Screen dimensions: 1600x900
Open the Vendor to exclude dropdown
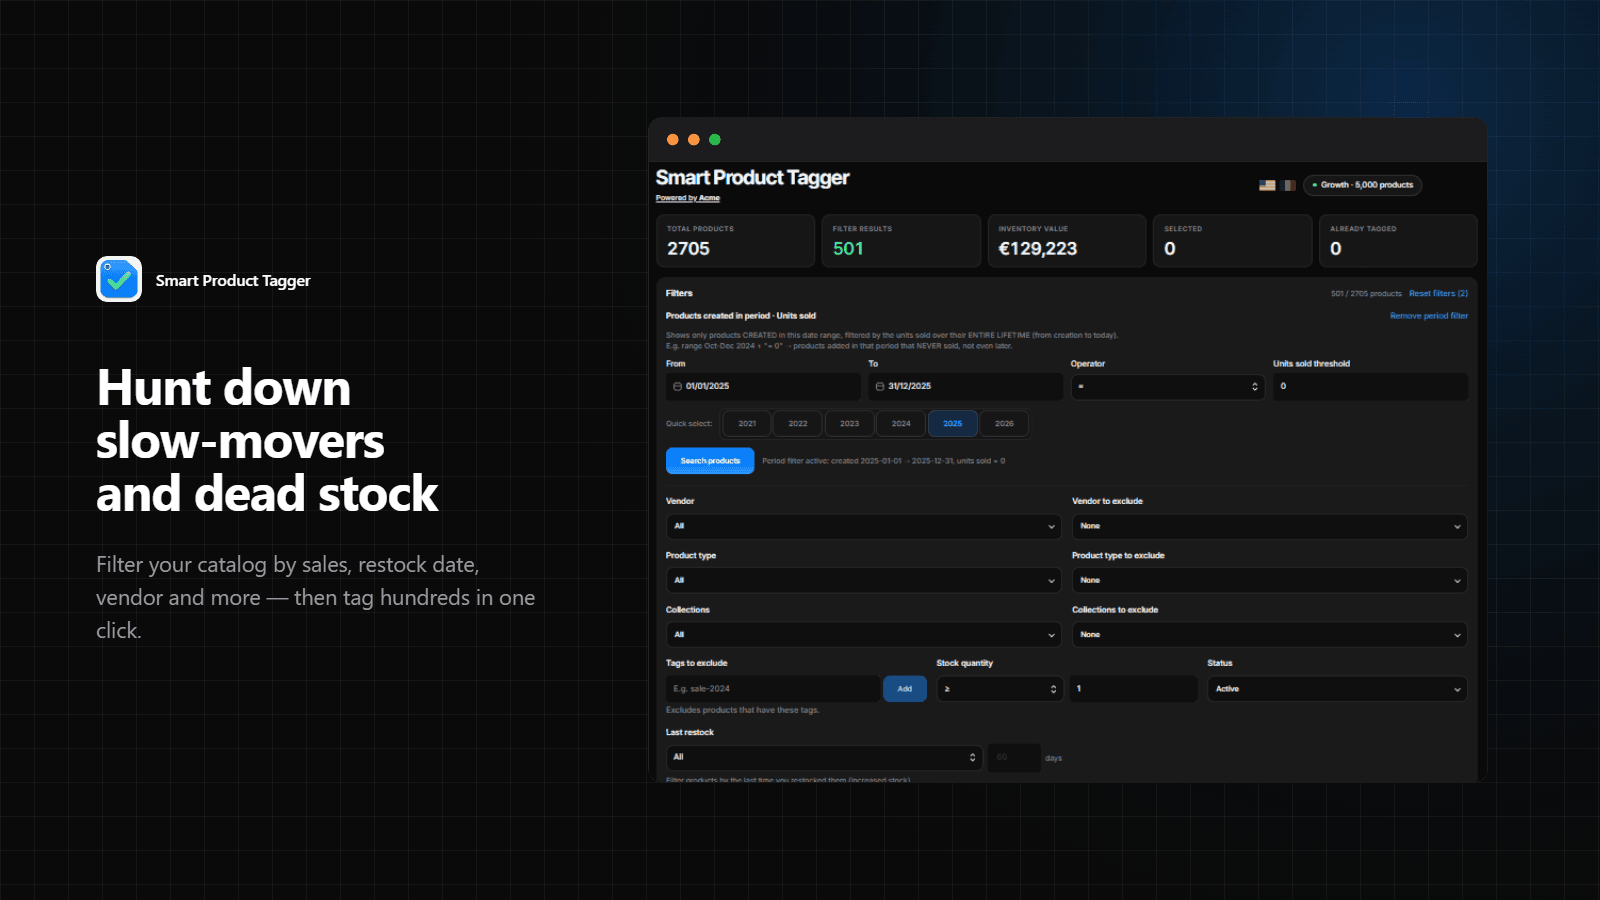click(x=1270, y=526)
